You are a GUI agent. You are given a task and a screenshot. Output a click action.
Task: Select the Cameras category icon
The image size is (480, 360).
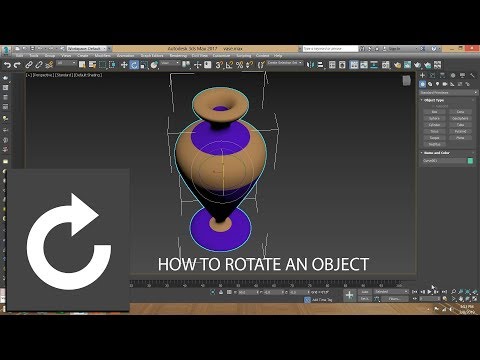445,84
